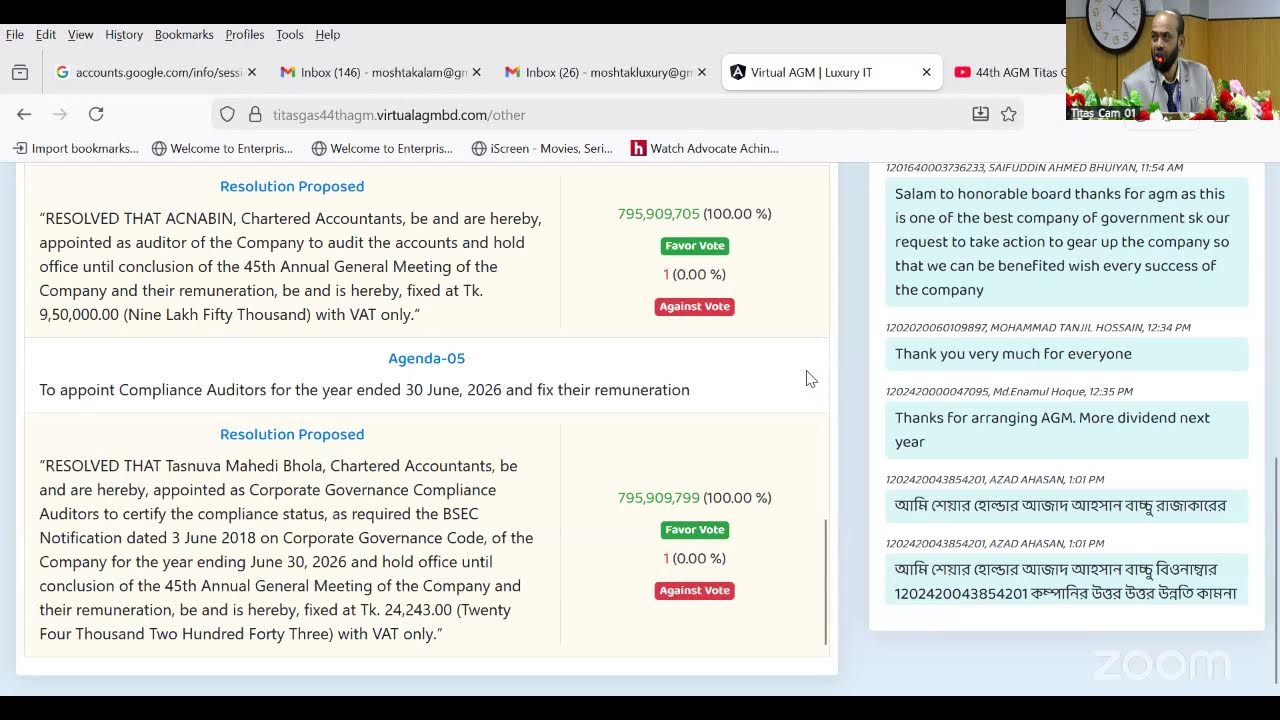This screenshot has width=1280, height=720.
Task: Click Against Vote for Tasnuva Mahedi Bhola resolution
Action: click(695, 590)
